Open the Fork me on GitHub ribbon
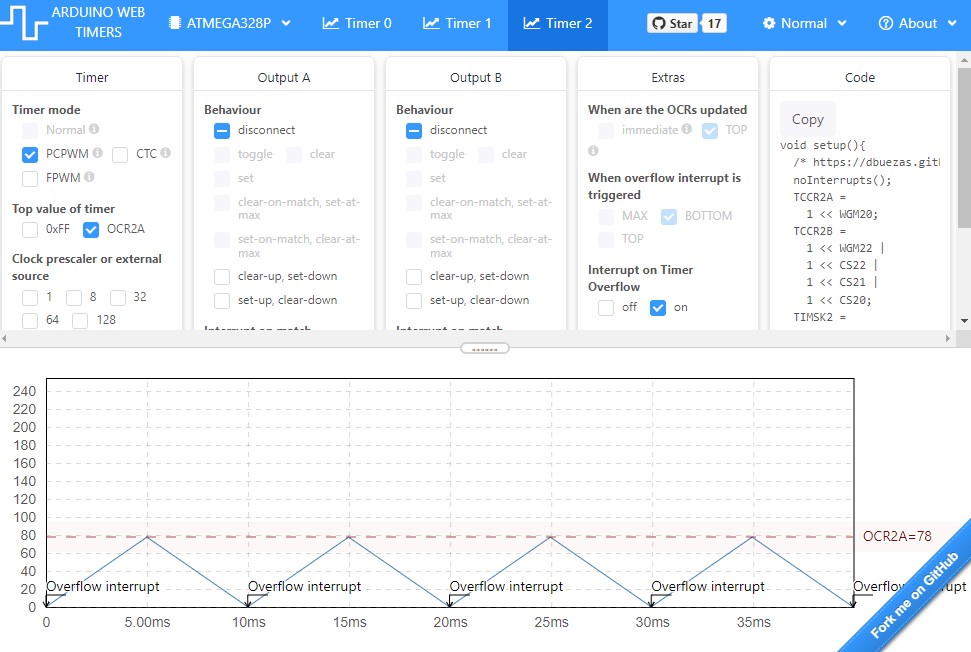971x652 pixels. click(x=915, y=594)
